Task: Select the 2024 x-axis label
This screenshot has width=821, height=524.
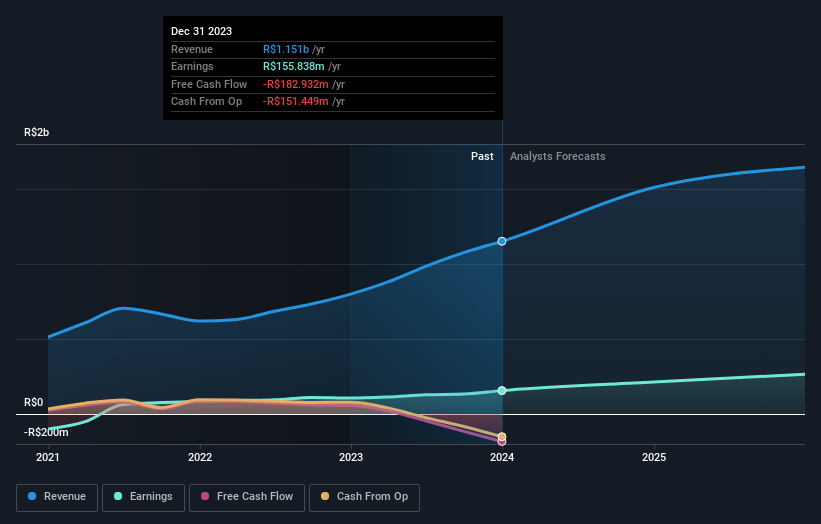Action: [x=502, y=458]
